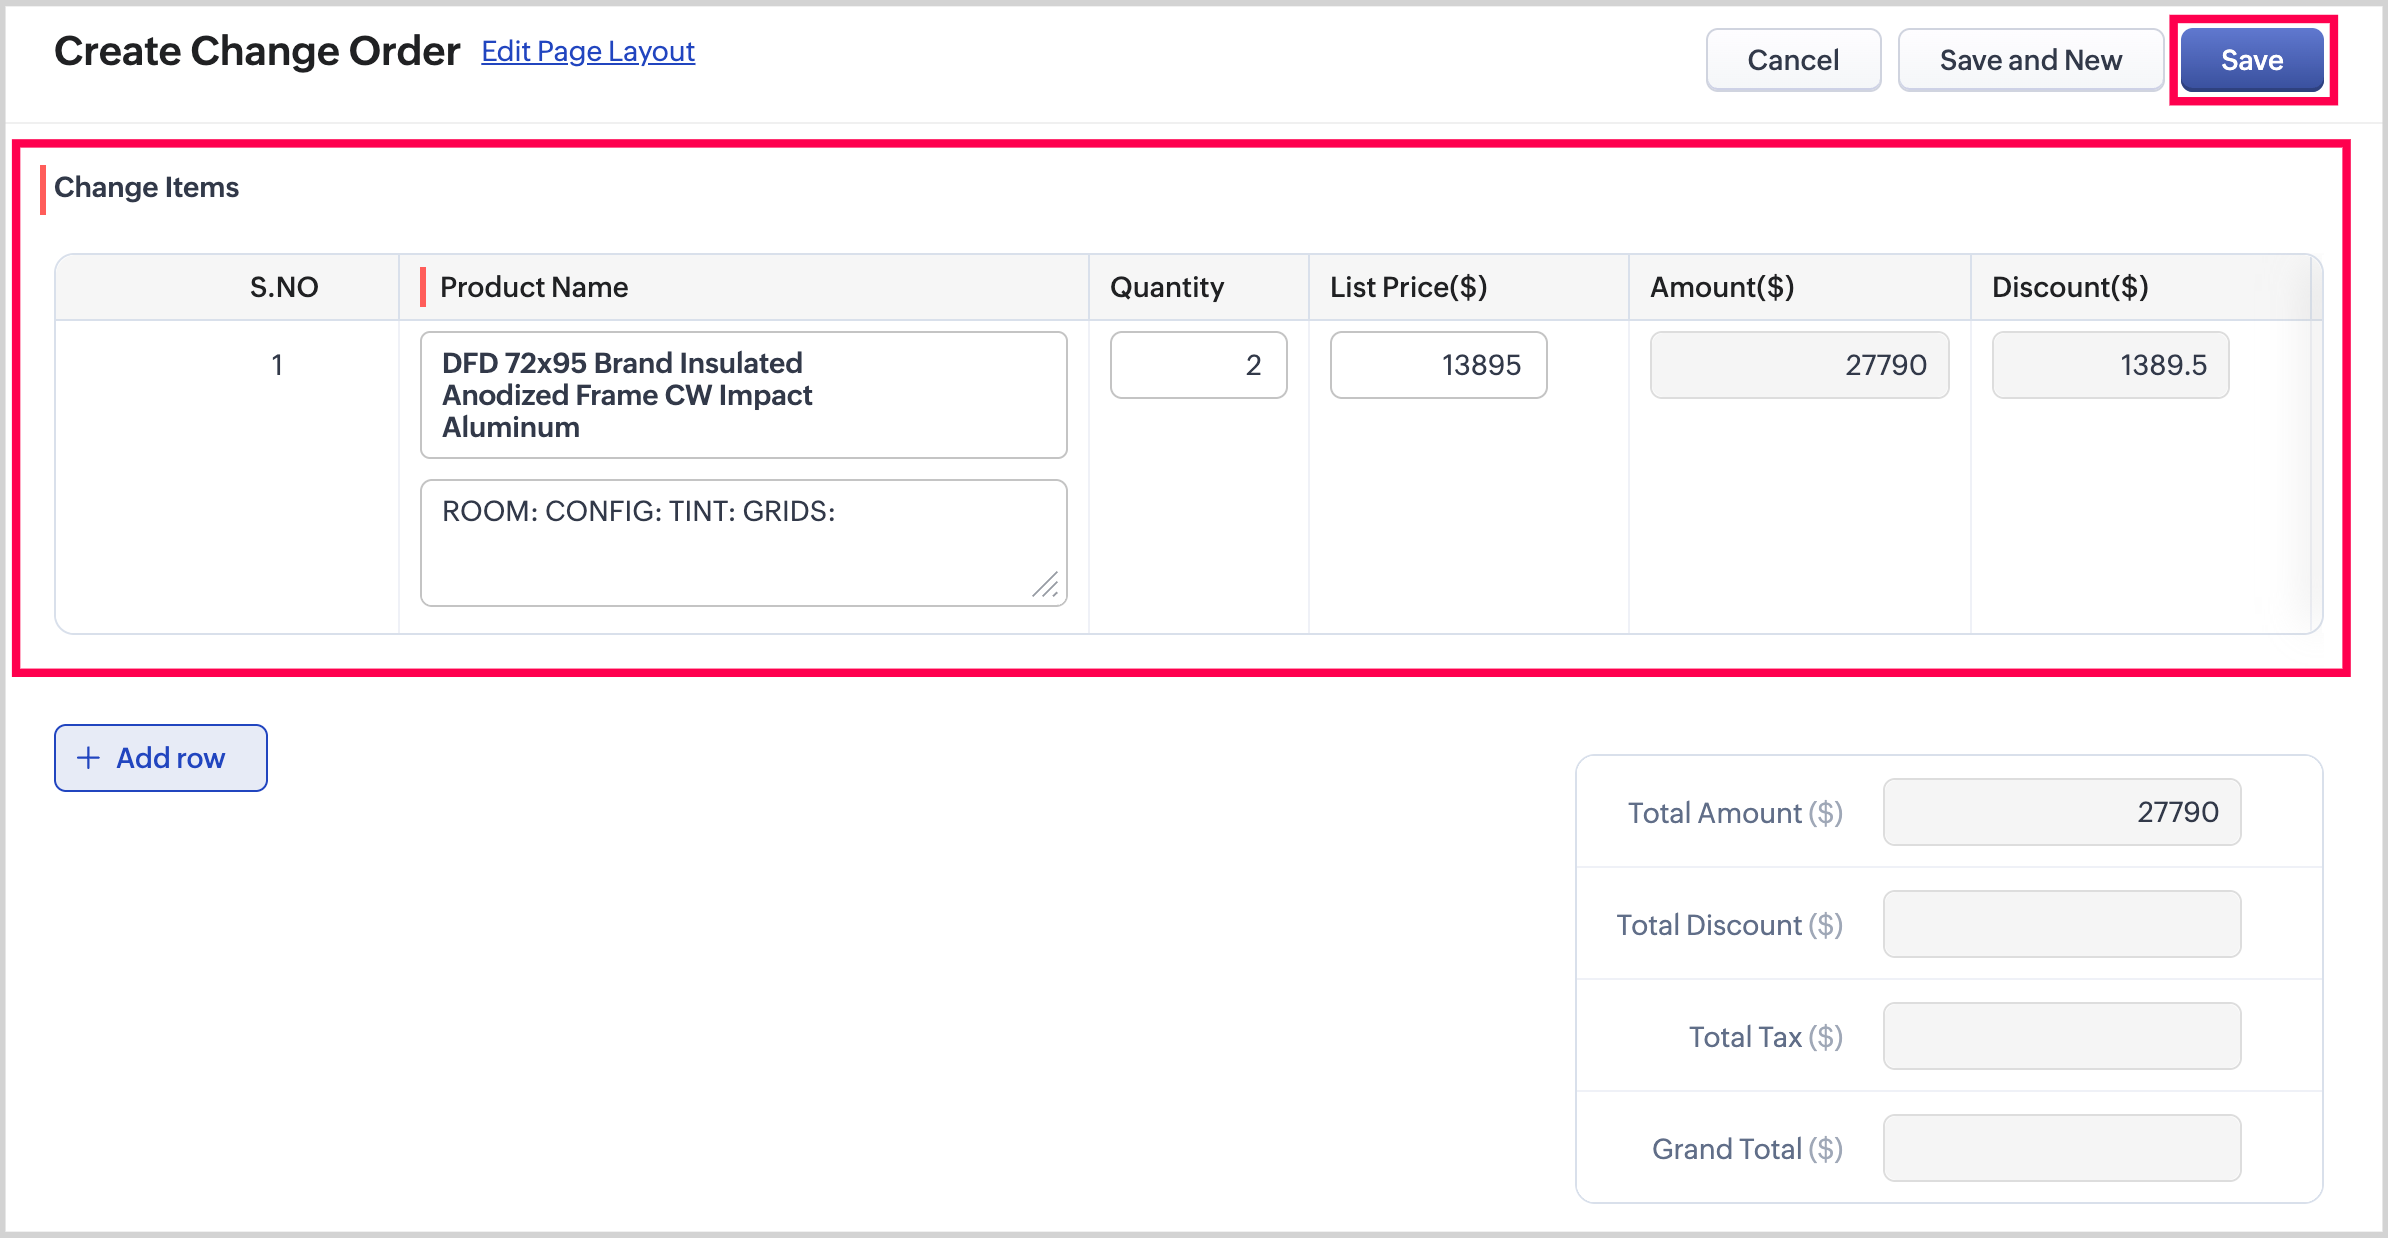
Task: Cancel the change order
Action: (x=1792, y=60)
